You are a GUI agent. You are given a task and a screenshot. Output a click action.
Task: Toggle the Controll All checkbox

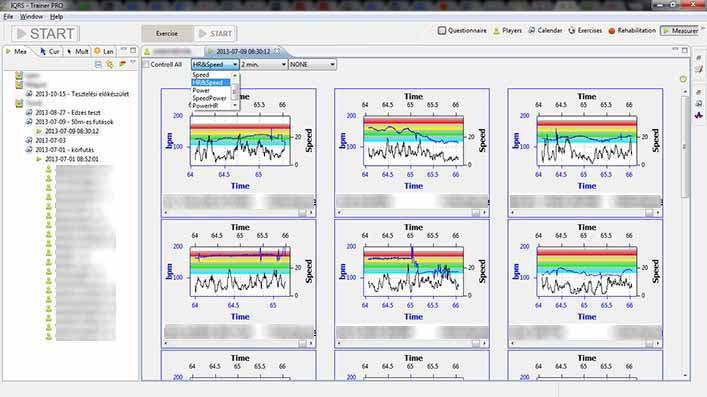(x=146, y=65)
